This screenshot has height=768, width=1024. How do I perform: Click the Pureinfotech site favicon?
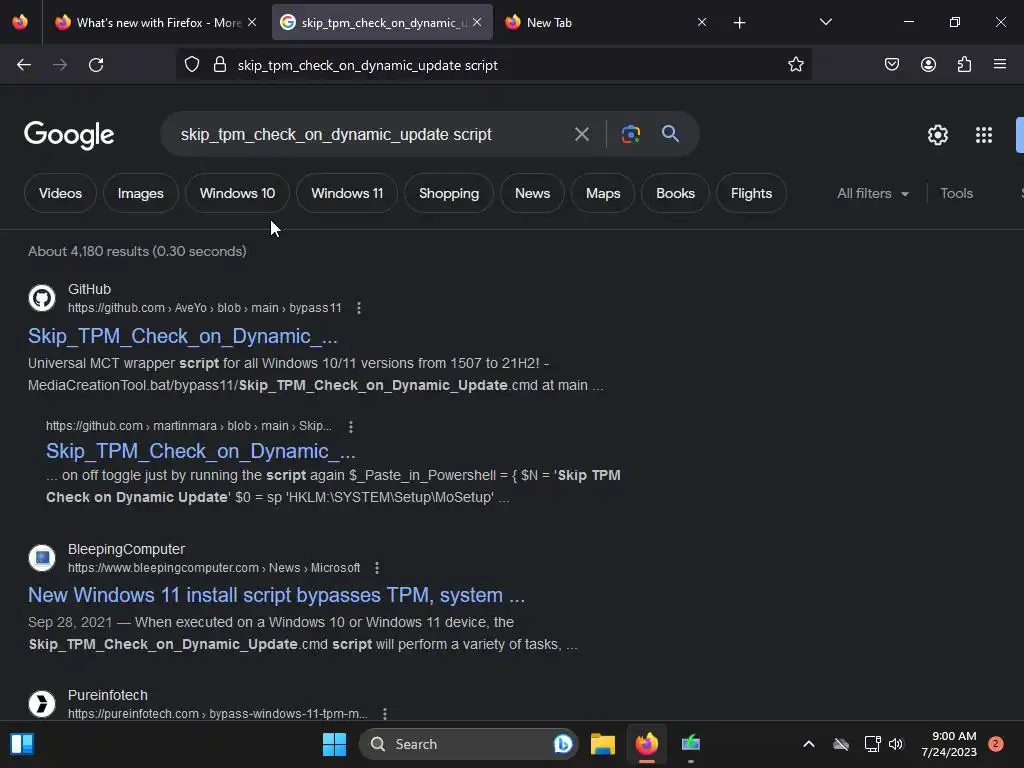pyautogui.click(x=42, y=704)
